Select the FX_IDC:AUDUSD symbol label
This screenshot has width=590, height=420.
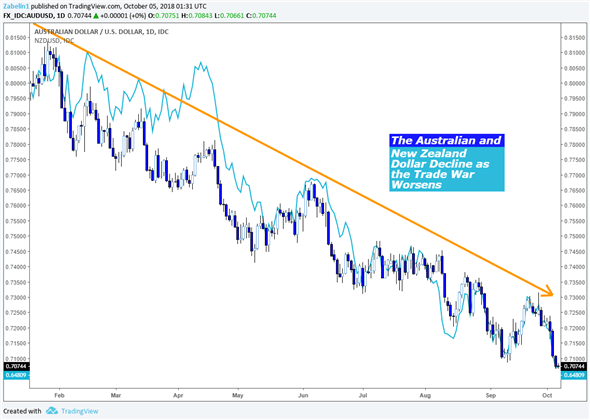pos(28,16)
